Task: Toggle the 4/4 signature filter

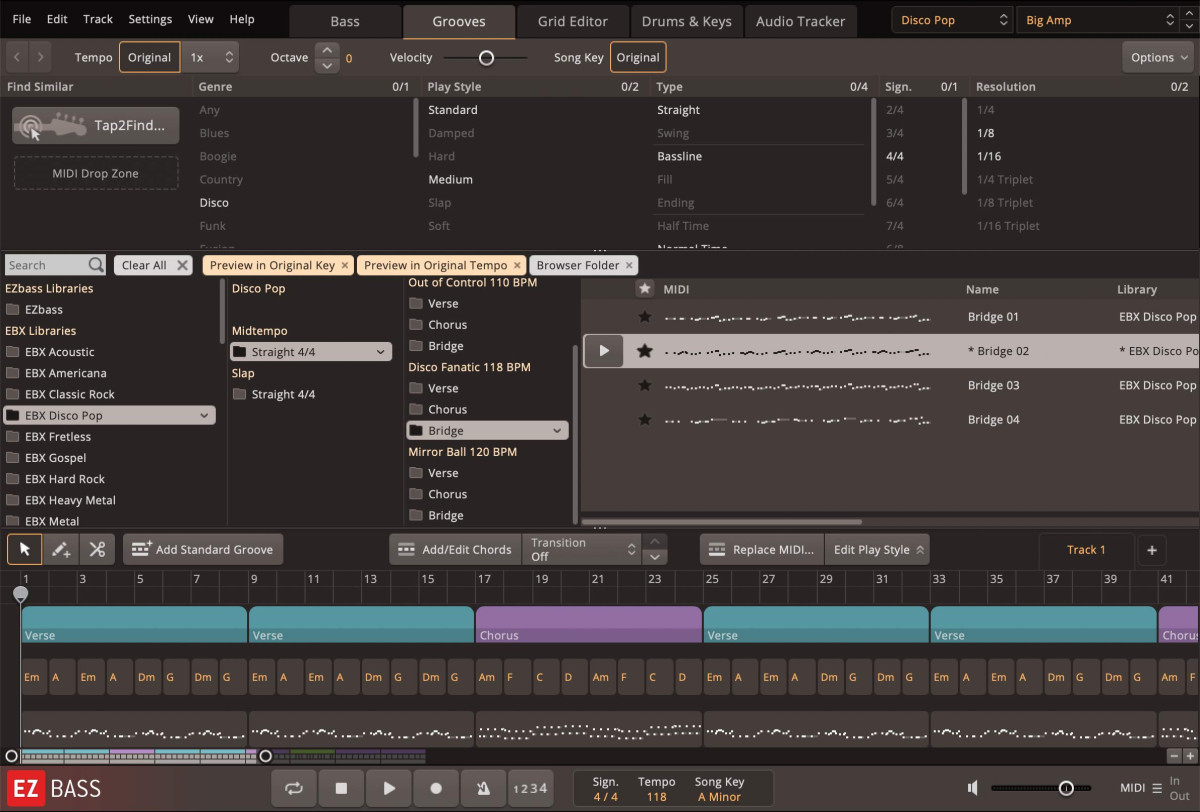Action: [894, 157]
